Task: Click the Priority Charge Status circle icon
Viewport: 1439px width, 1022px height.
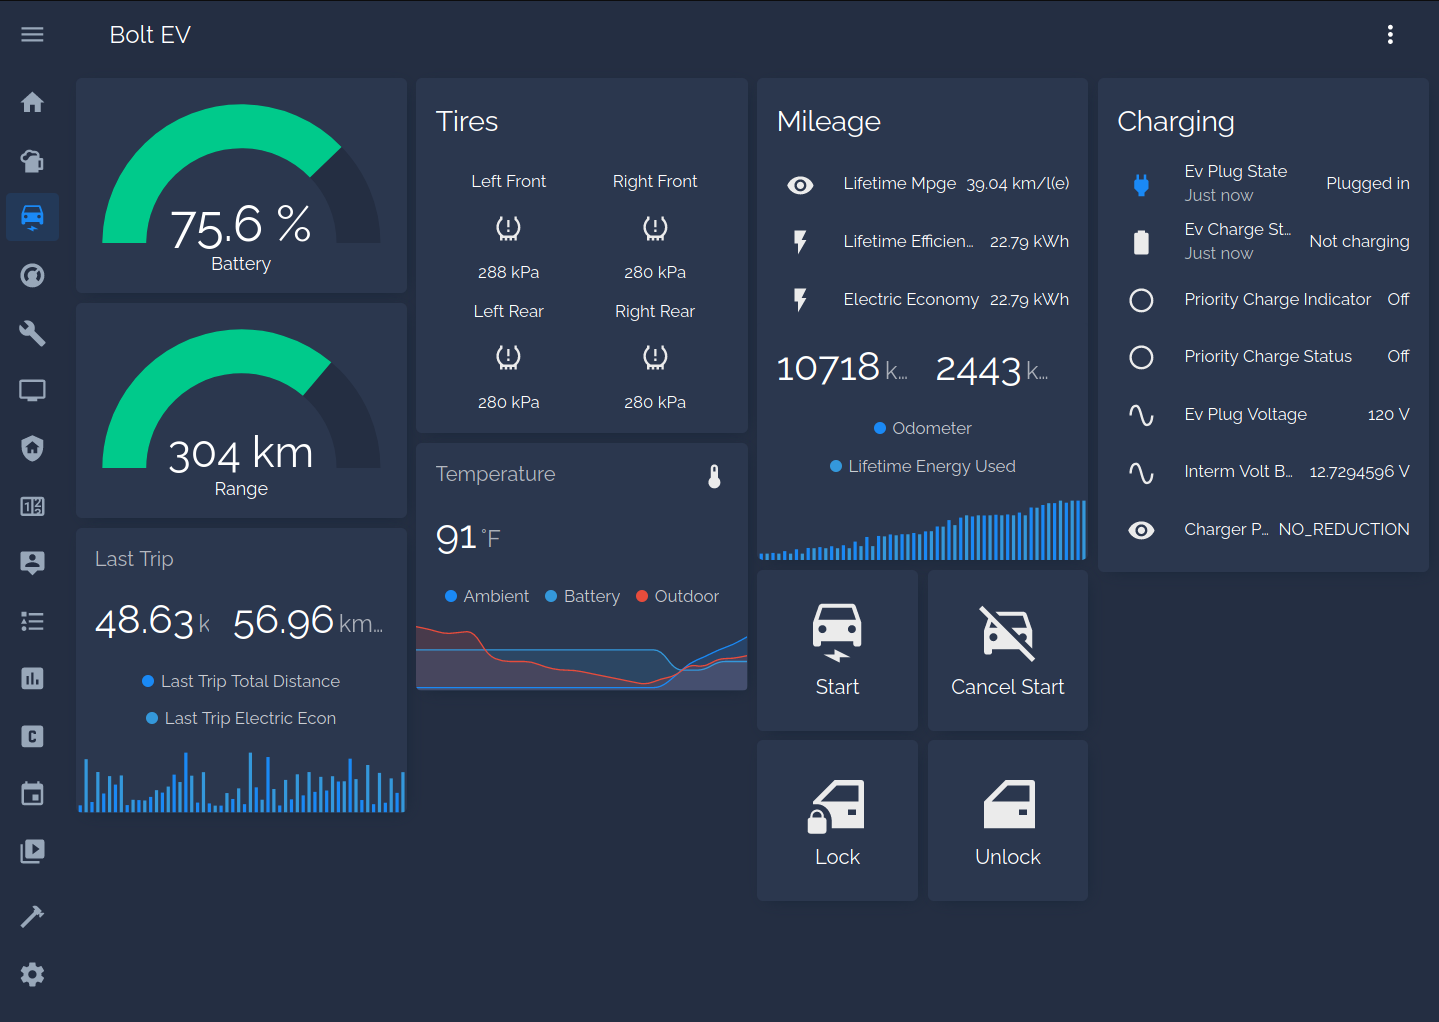Action: click(1141, 357)
